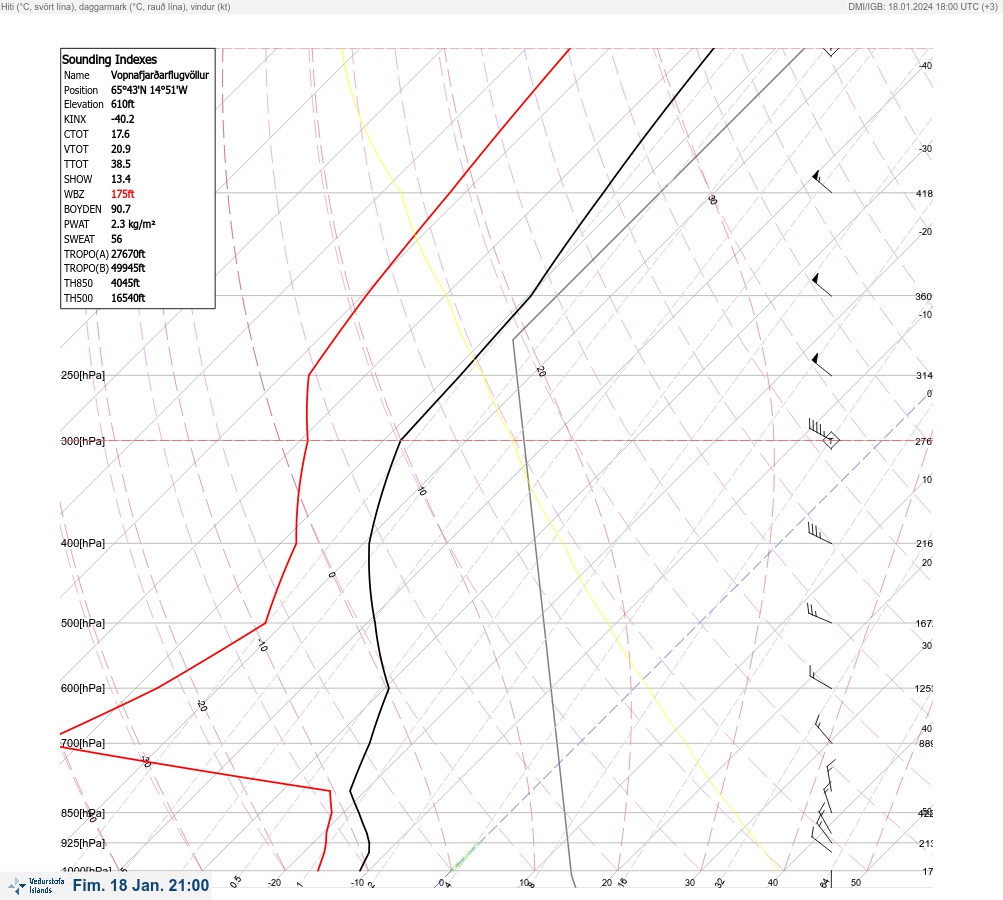Click the elevation value 610ft

(x=123, y=104)
